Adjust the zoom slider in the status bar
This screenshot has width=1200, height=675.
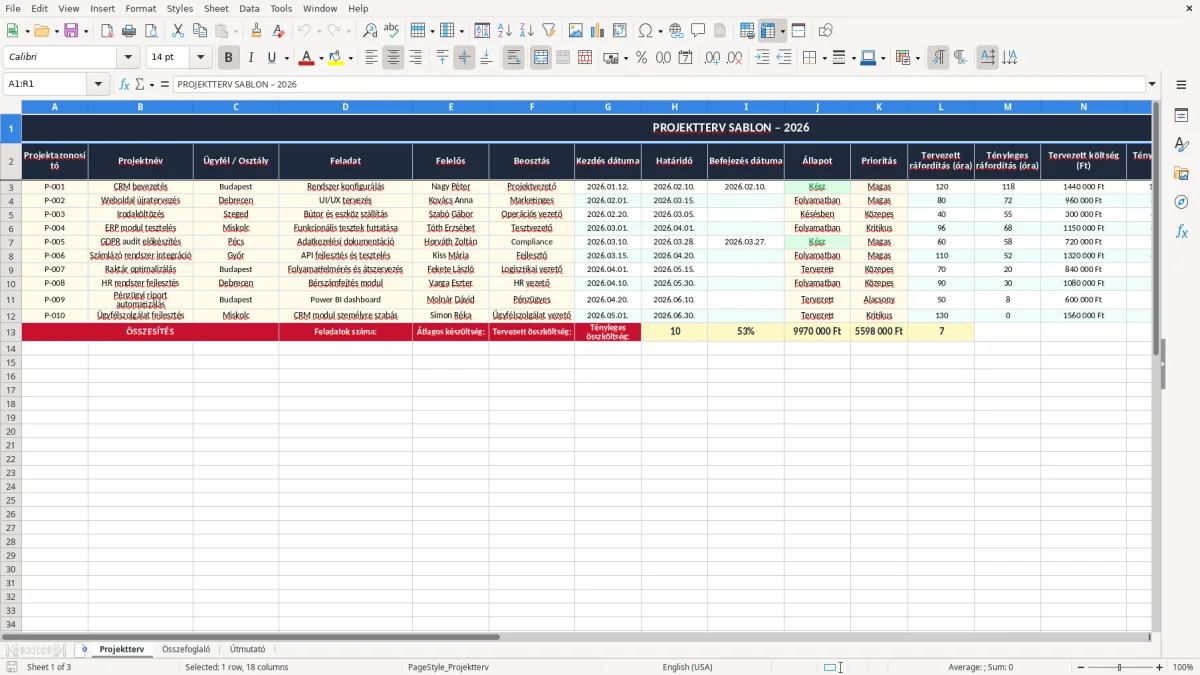point(1119,667)
